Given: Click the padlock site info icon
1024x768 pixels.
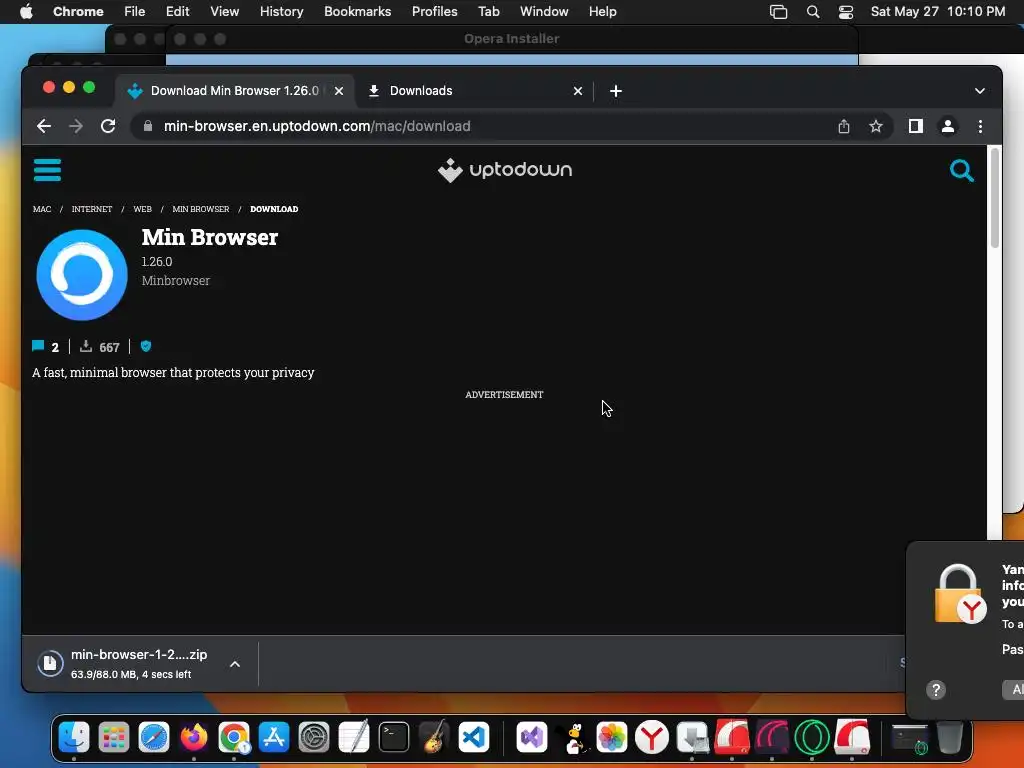Looking at the screenshot, I should click(148, 126).
